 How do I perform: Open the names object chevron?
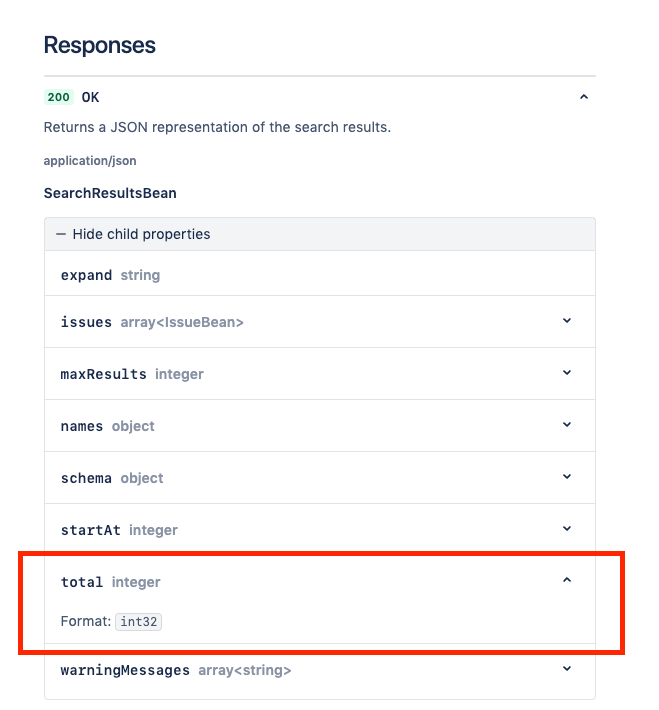(x=567, y=425)
